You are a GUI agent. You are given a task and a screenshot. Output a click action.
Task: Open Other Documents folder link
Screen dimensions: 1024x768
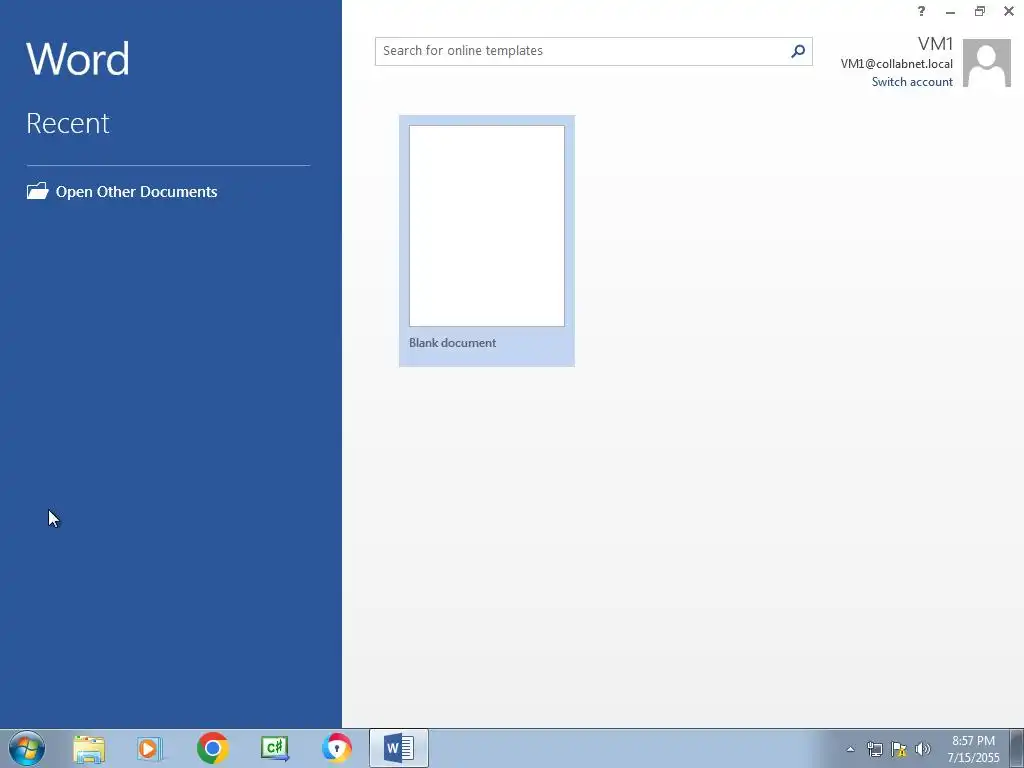(x=122, y=191)
